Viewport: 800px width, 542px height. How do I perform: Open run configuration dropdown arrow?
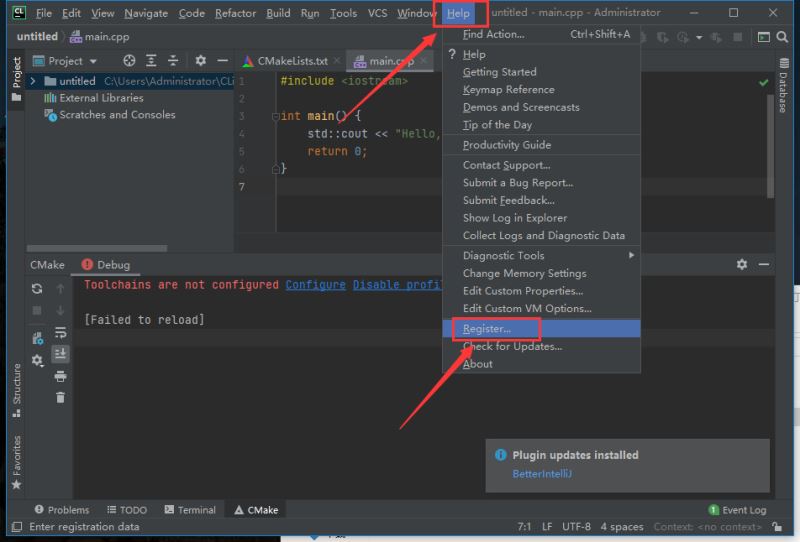[699, 37]
